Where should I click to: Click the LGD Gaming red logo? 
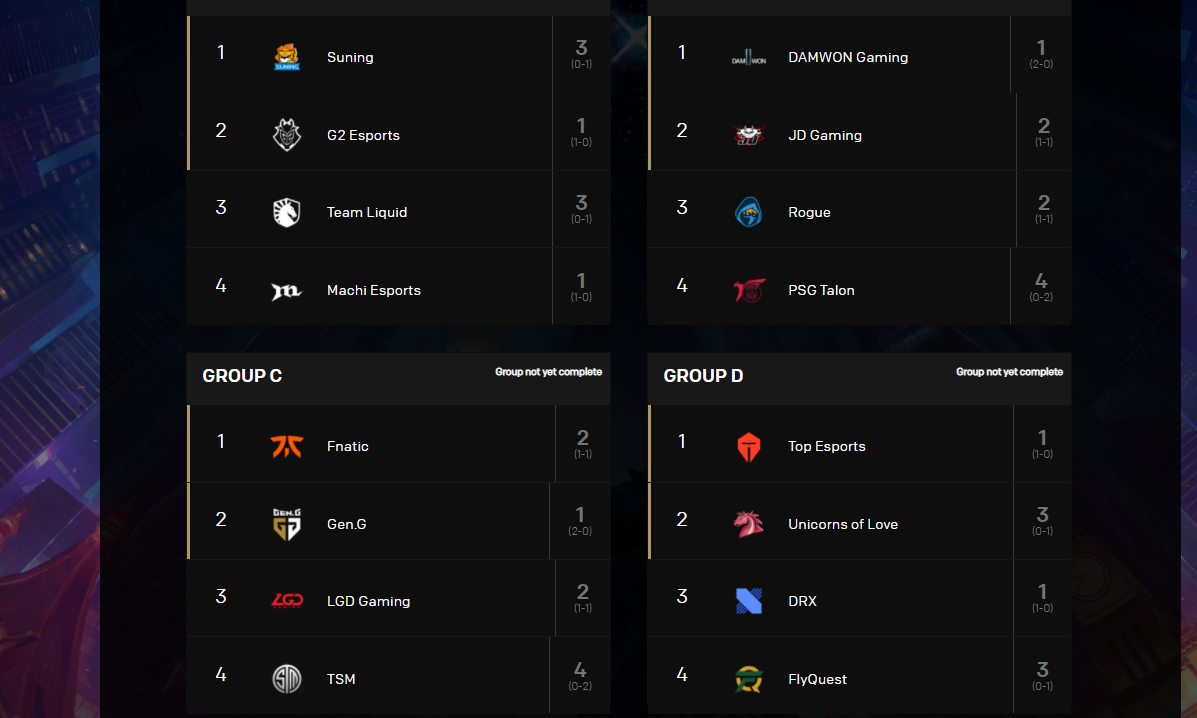click(x=287, y=601)
